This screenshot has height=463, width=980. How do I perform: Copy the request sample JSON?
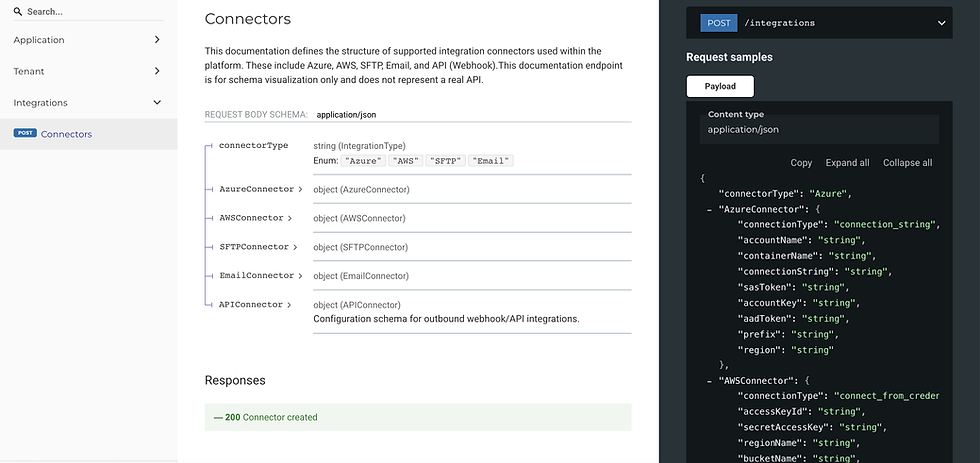tap(801, 162)
